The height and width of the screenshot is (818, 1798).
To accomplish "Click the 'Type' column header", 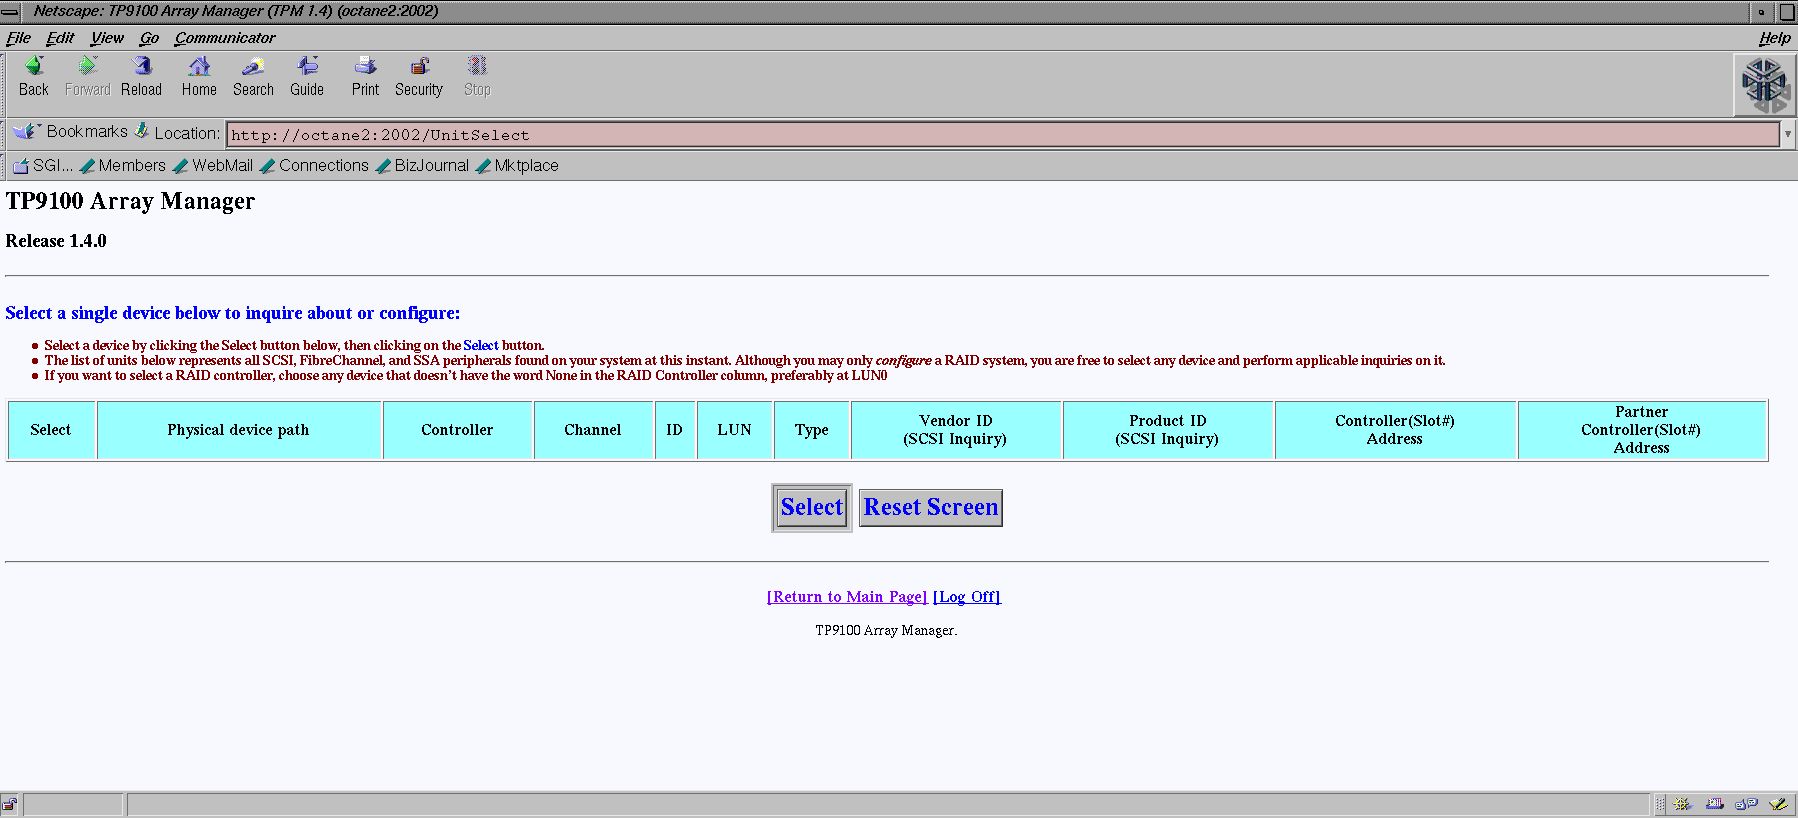I will point(811,430).
